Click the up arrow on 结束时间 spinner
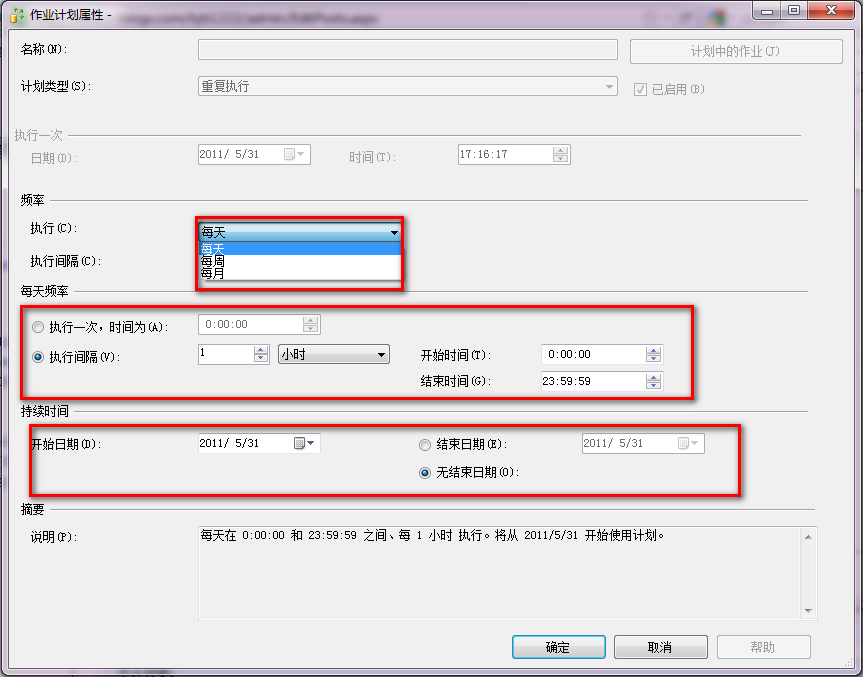 (x=655, y=376)
